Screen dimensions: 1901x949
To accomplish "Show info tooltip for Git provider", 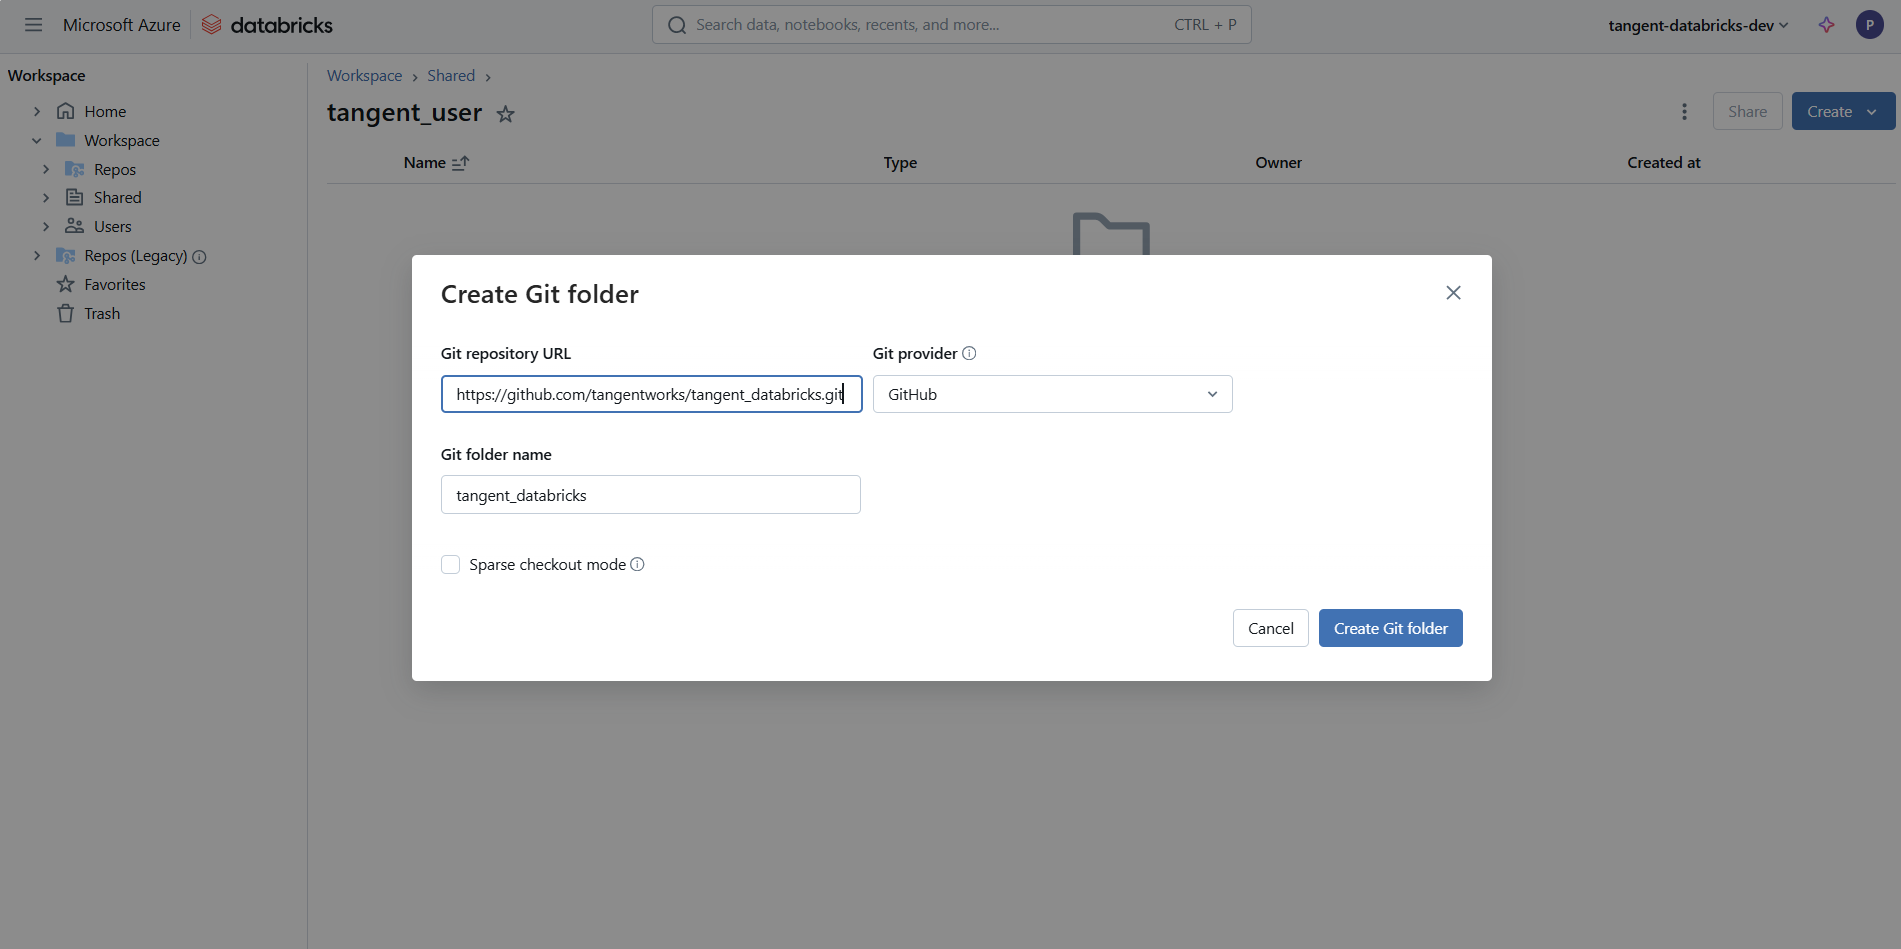I will 969,353.
